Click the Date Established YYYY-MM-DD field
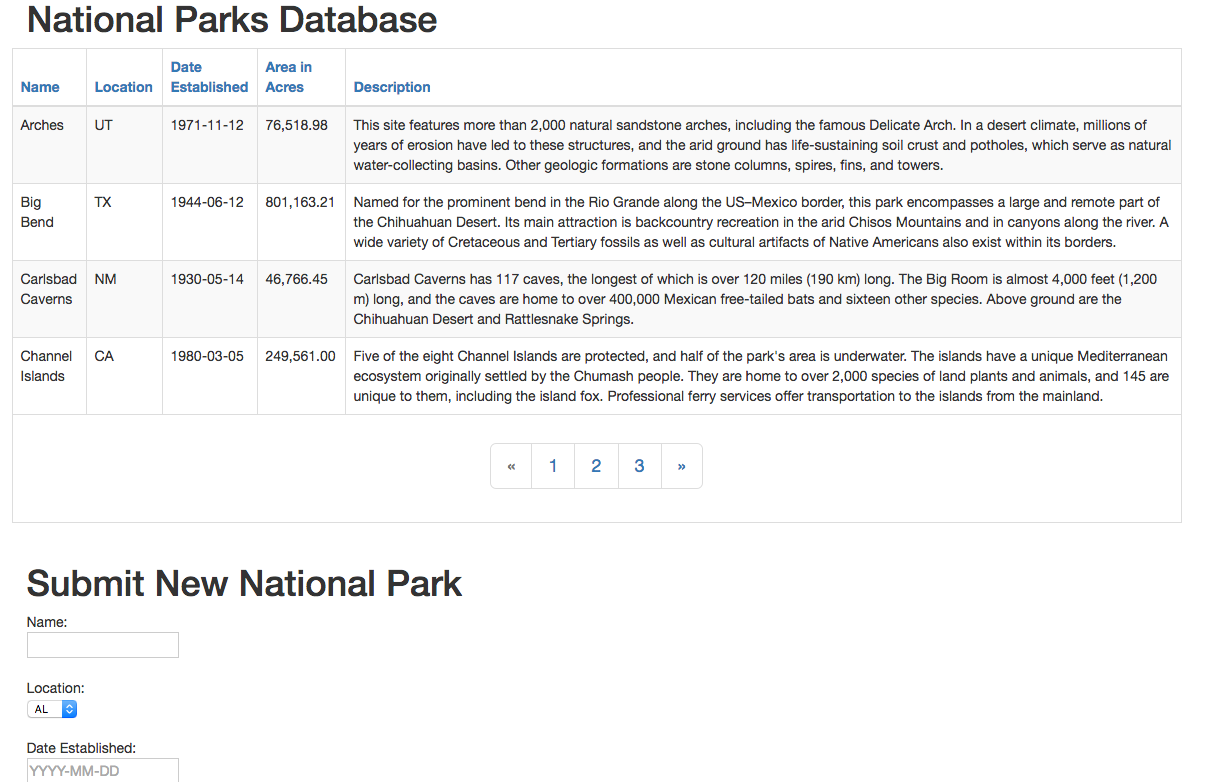1206x782 pixels. coord(102,770)
